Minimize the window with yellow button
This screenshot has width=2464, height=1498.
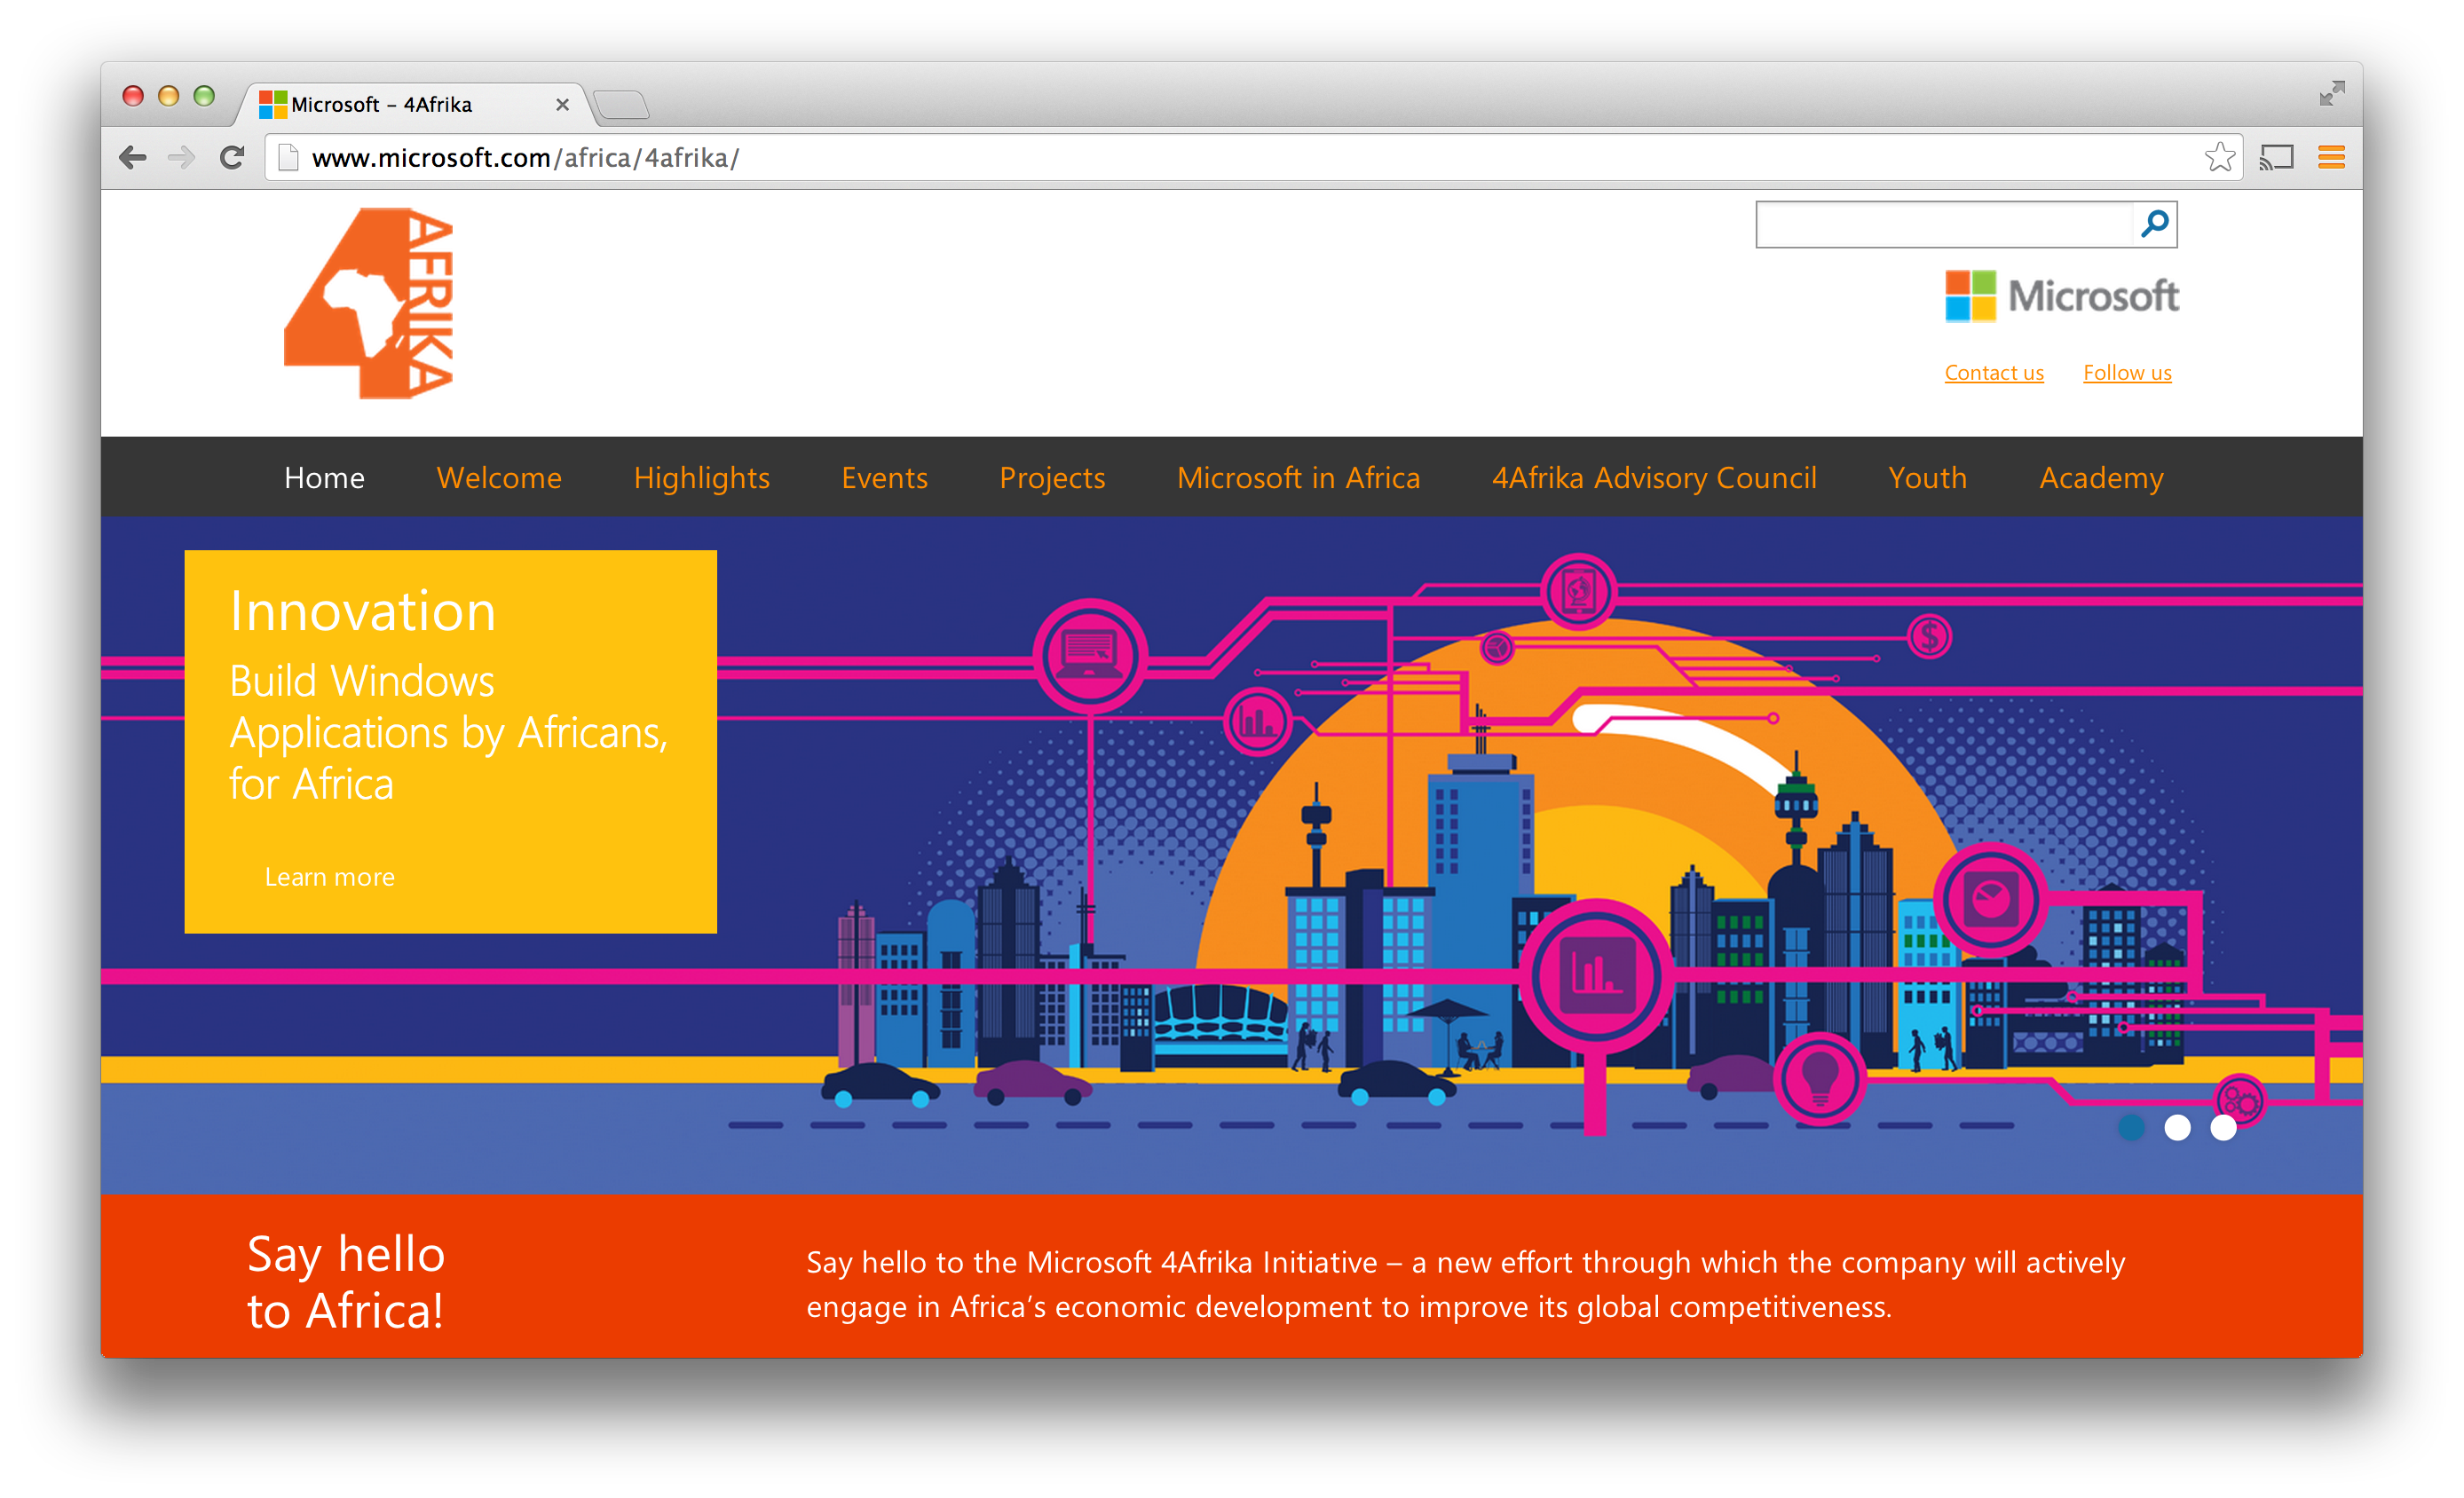point(168,95)
